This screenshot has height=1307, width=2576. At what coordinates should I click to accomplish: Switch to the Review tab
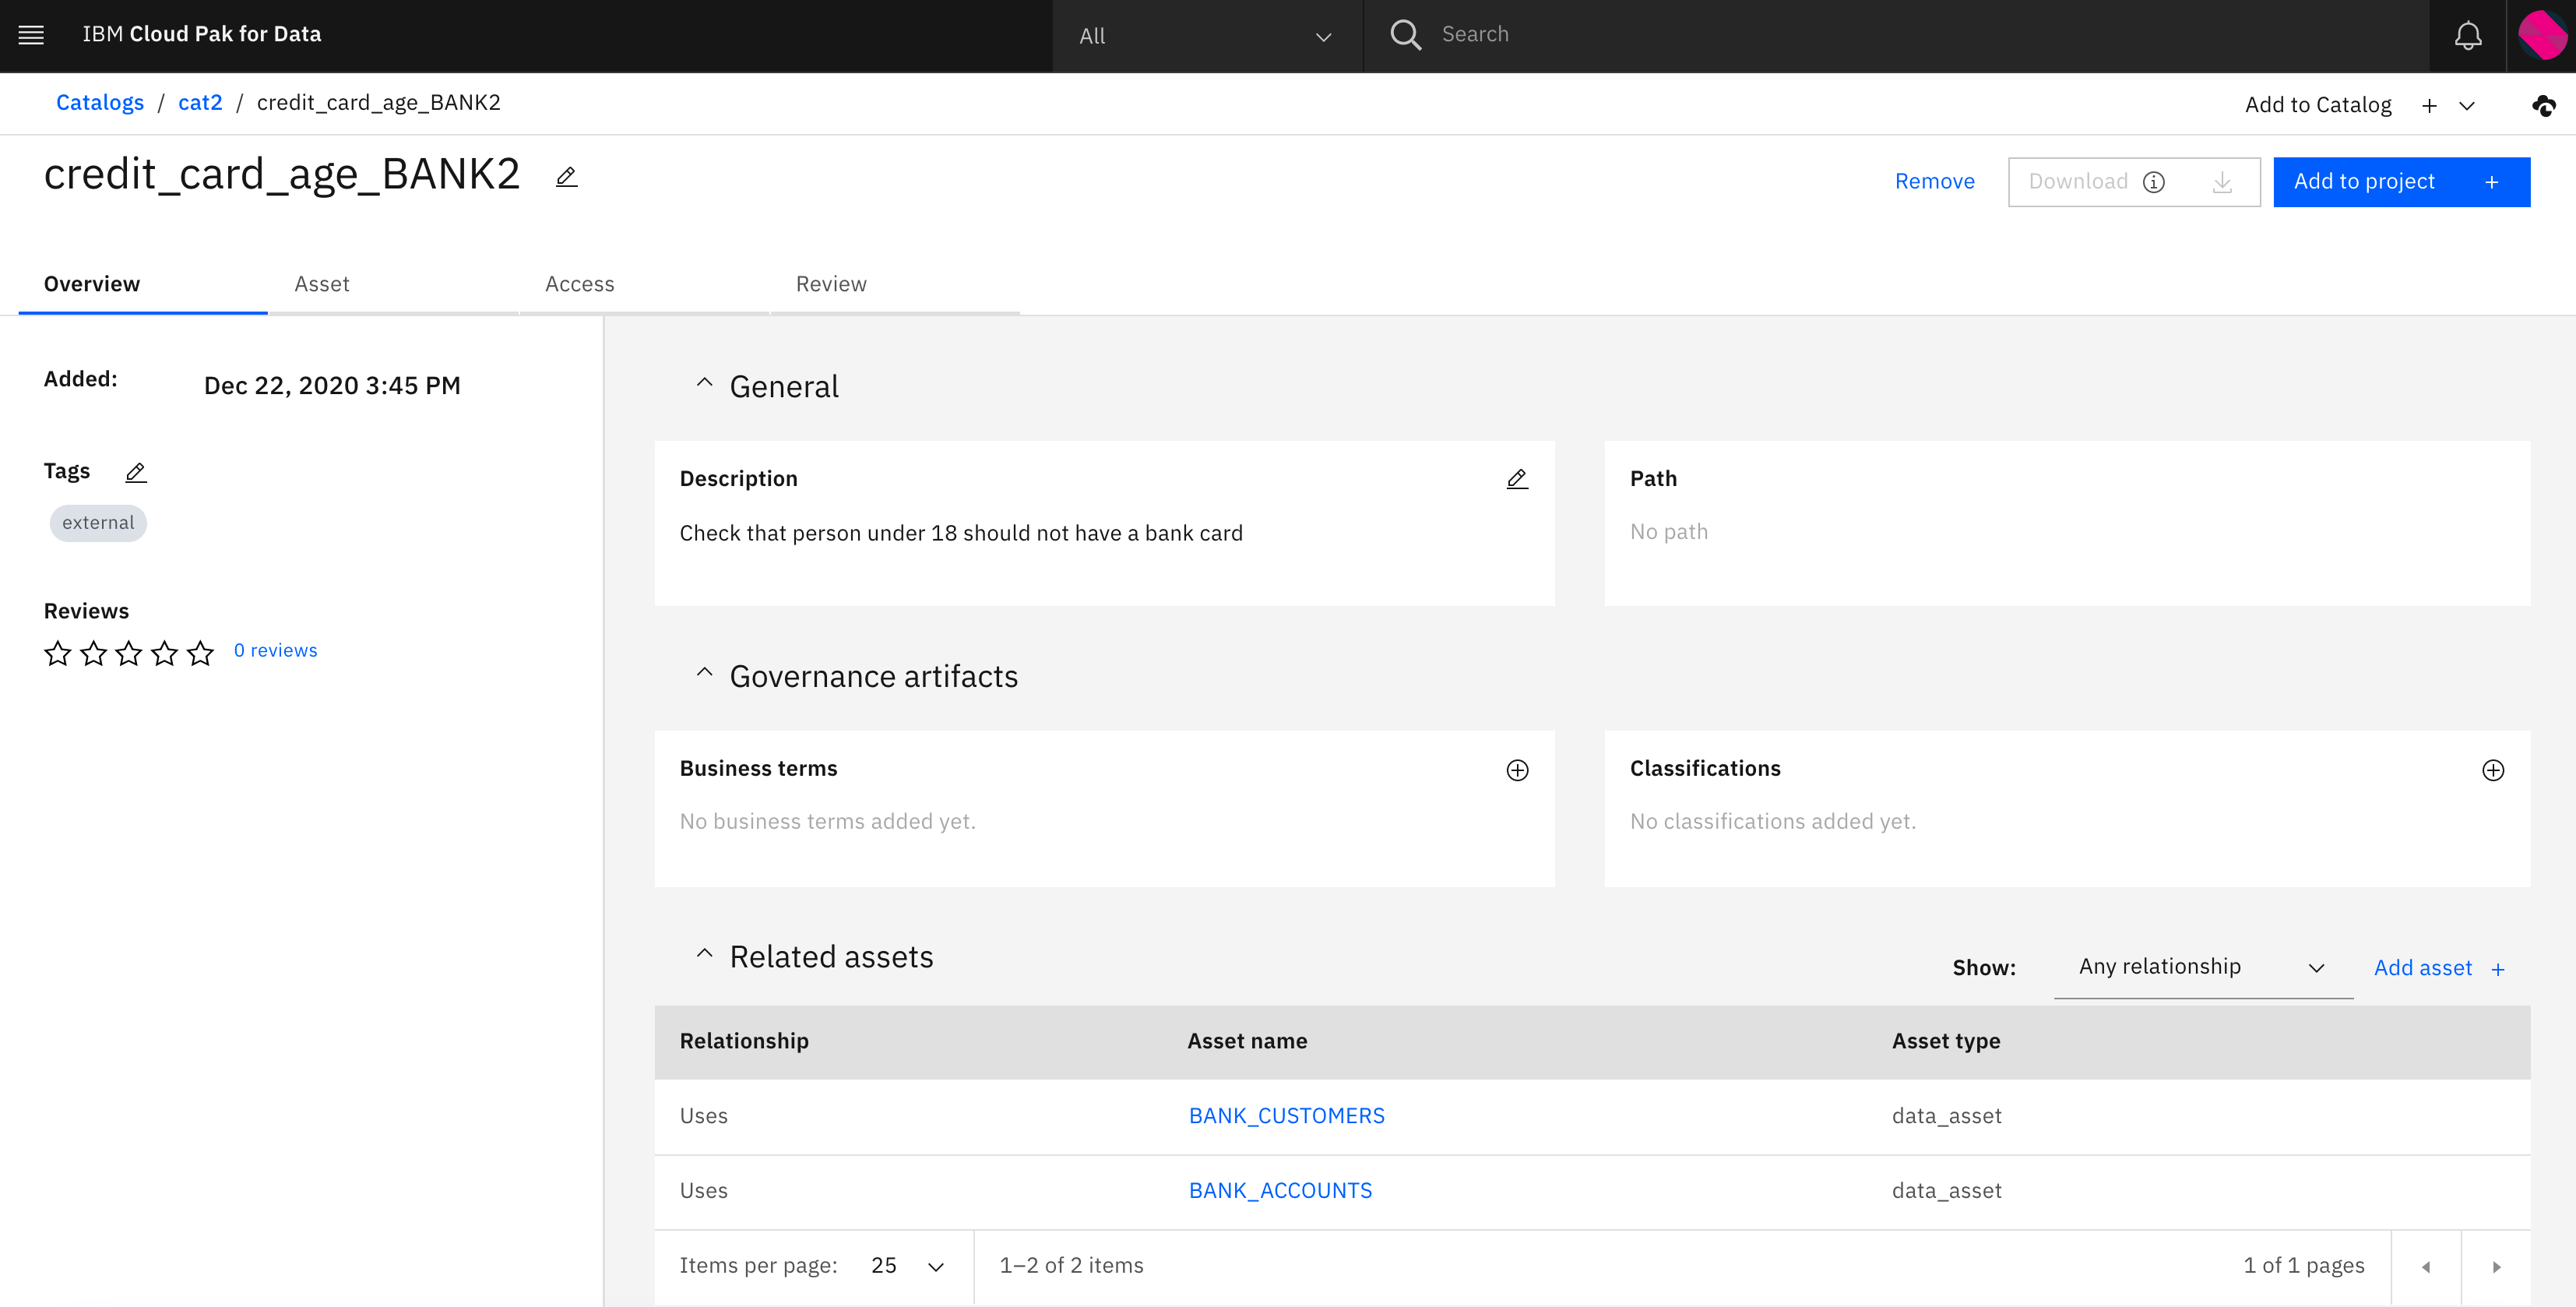tap(830, 284)
